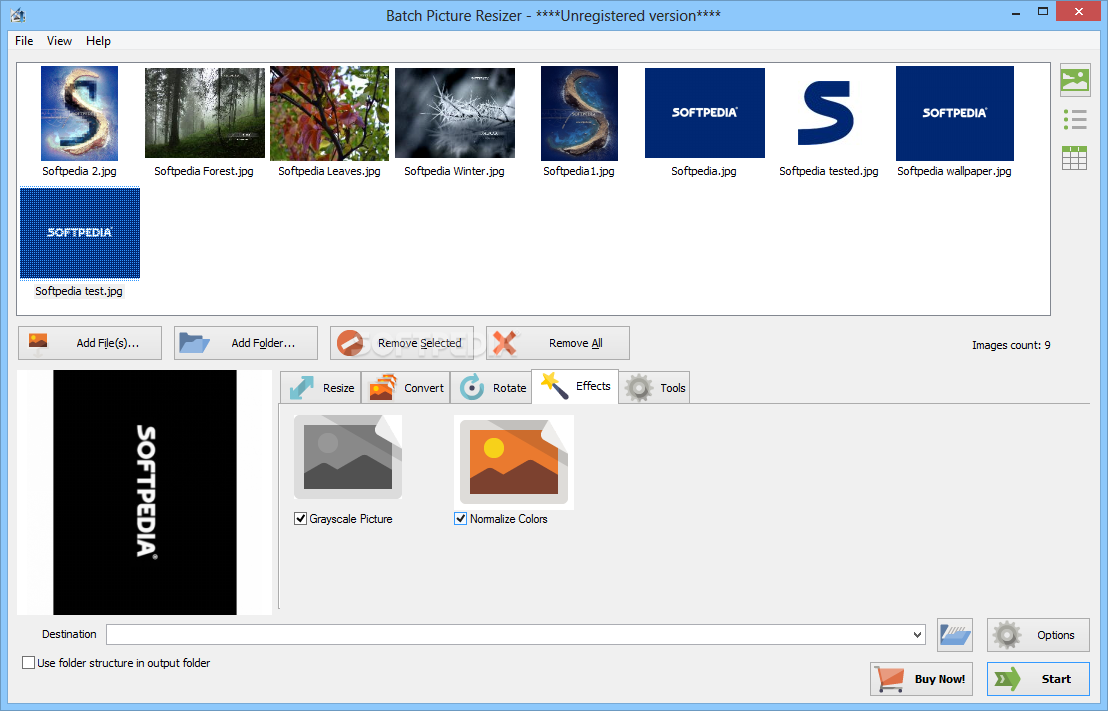Viewport: 1108px width, 711px height.
Task: Click the app icon in title bar
Action: pyautogui.click(x=18, y=15)
